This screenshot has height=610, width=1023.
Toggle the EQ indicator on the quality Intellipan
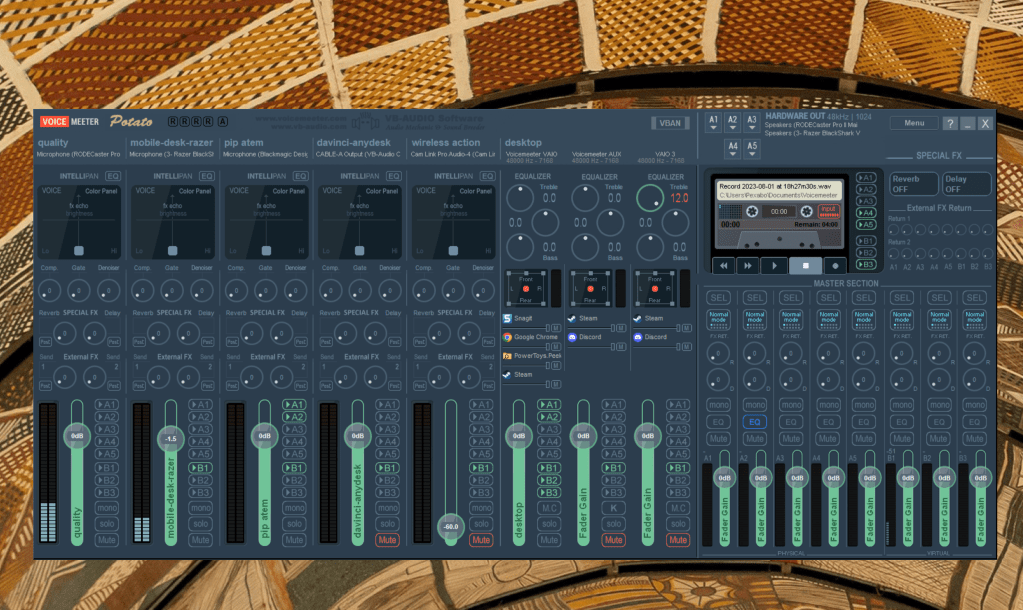coord(113,176)
